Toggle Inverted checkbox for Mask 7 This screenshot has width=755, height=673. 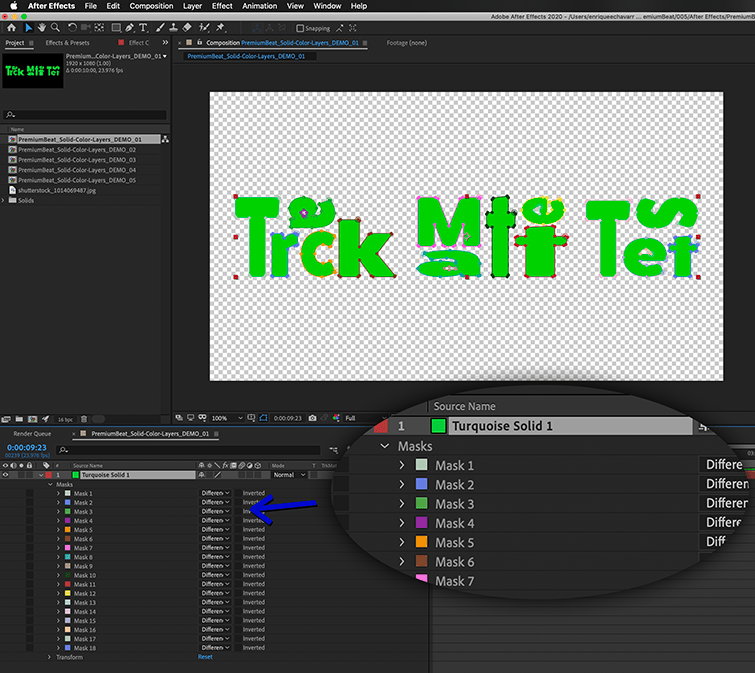(239, 548)
